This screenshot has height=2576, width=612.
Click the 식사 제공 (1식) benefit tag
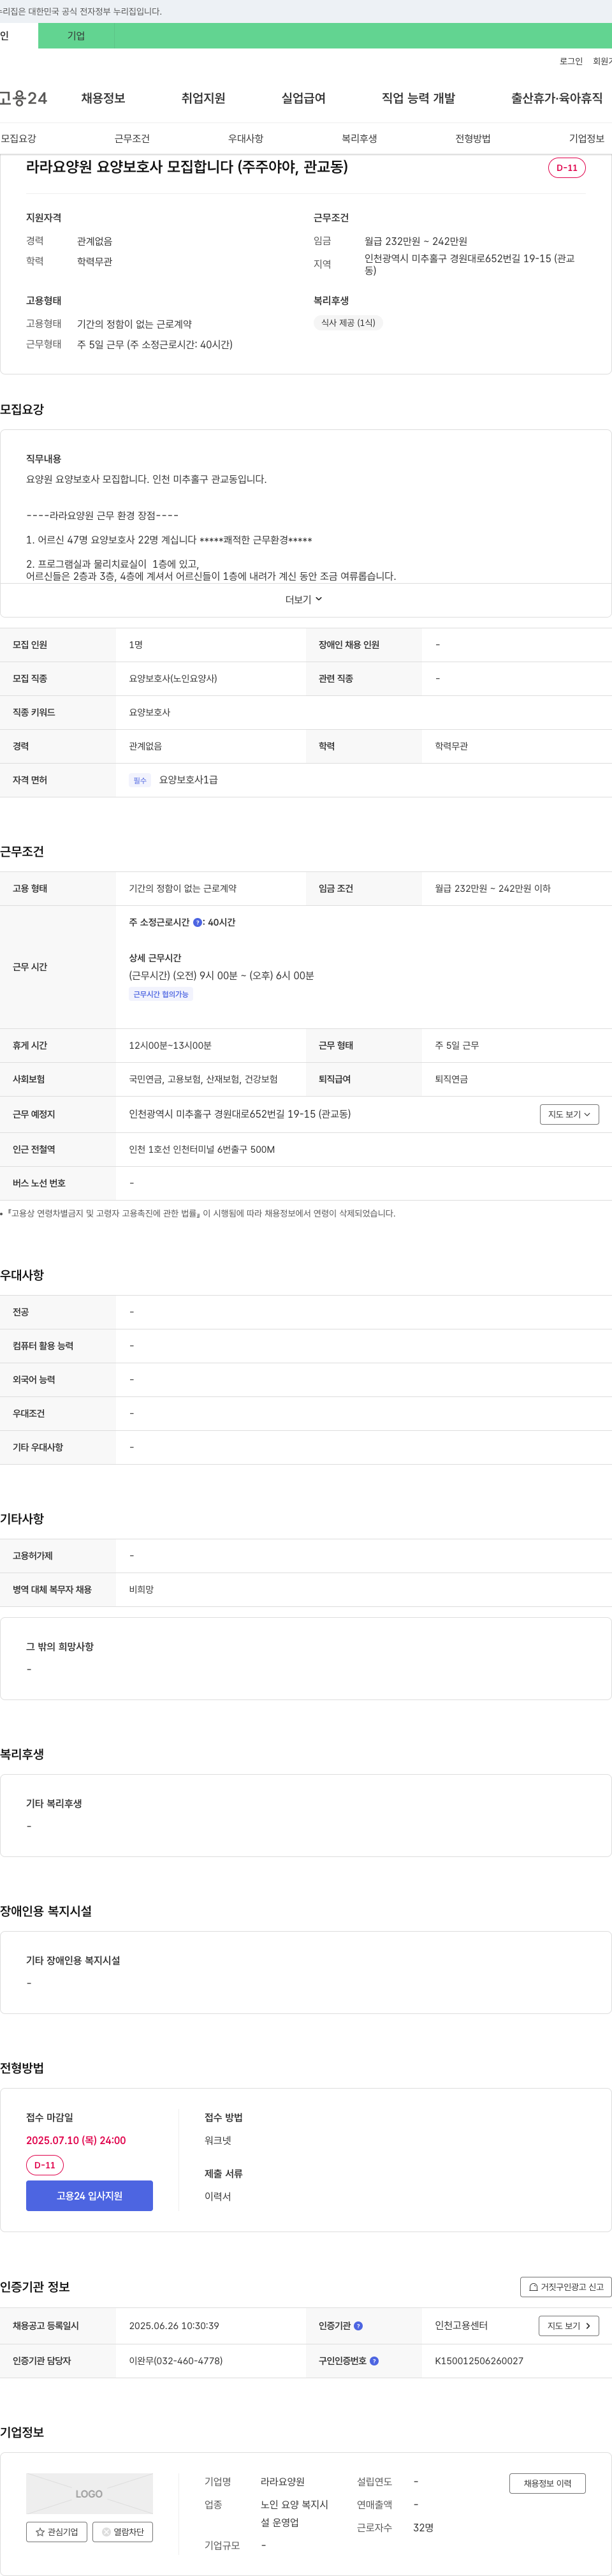point(348,323)
